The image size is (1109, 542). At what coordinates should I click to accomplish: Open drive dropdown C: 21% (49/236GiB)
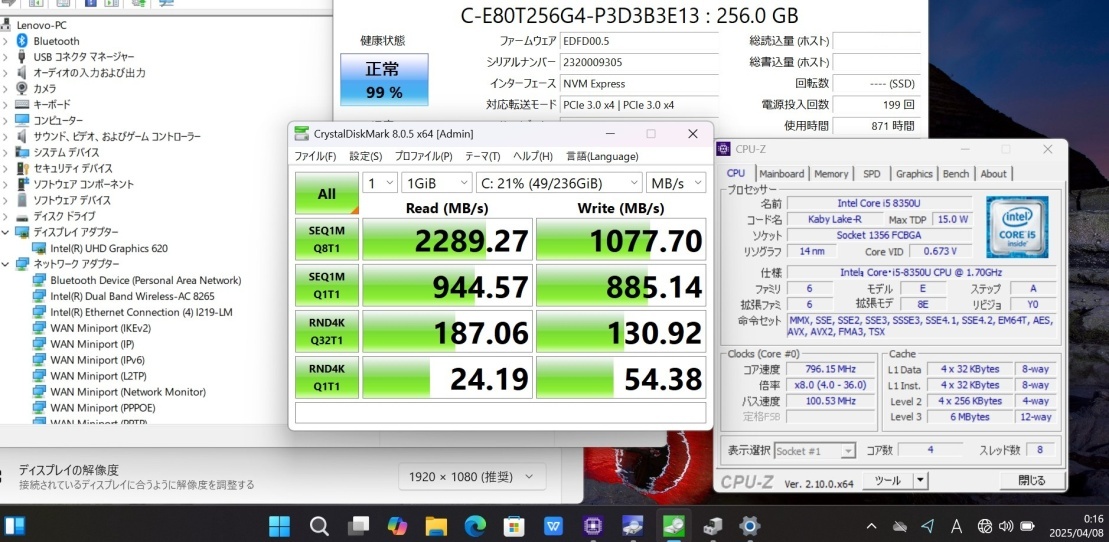(559, 183)
